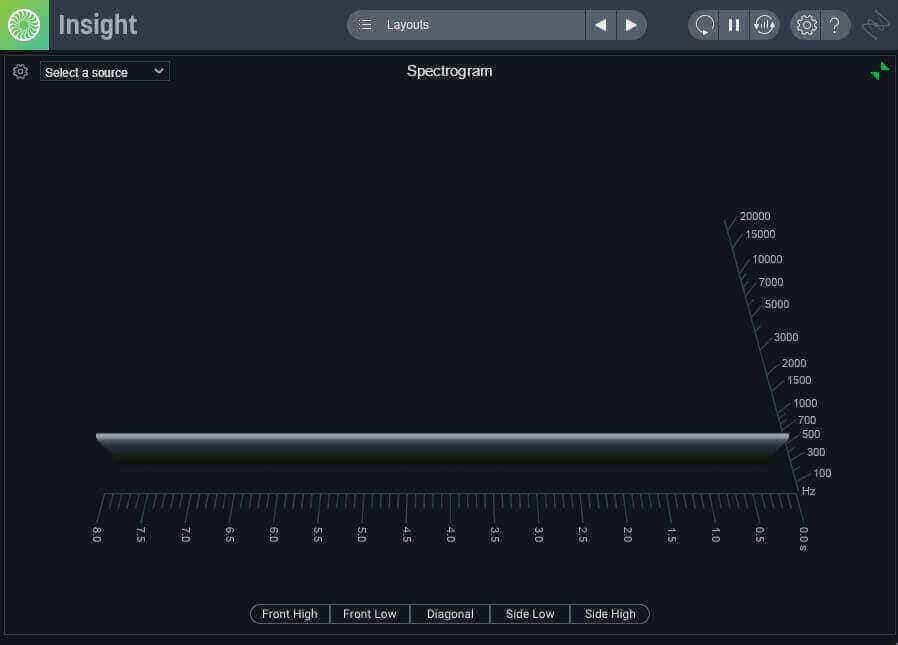
Task: Switch to Diagonal view
Action: [450, 613]
